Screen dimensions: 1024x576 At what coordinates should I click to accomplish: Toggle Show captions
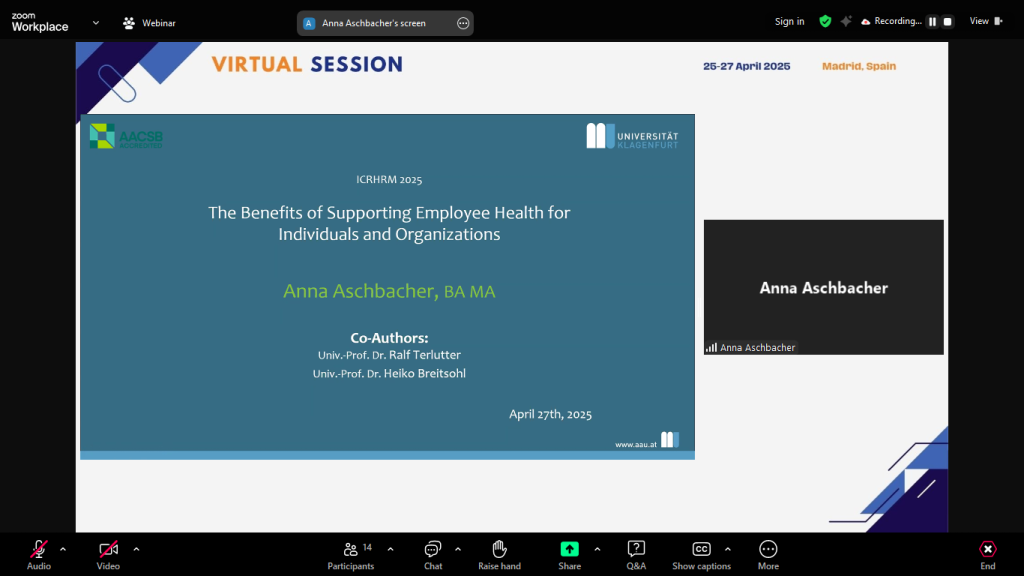tap(701, 549)
